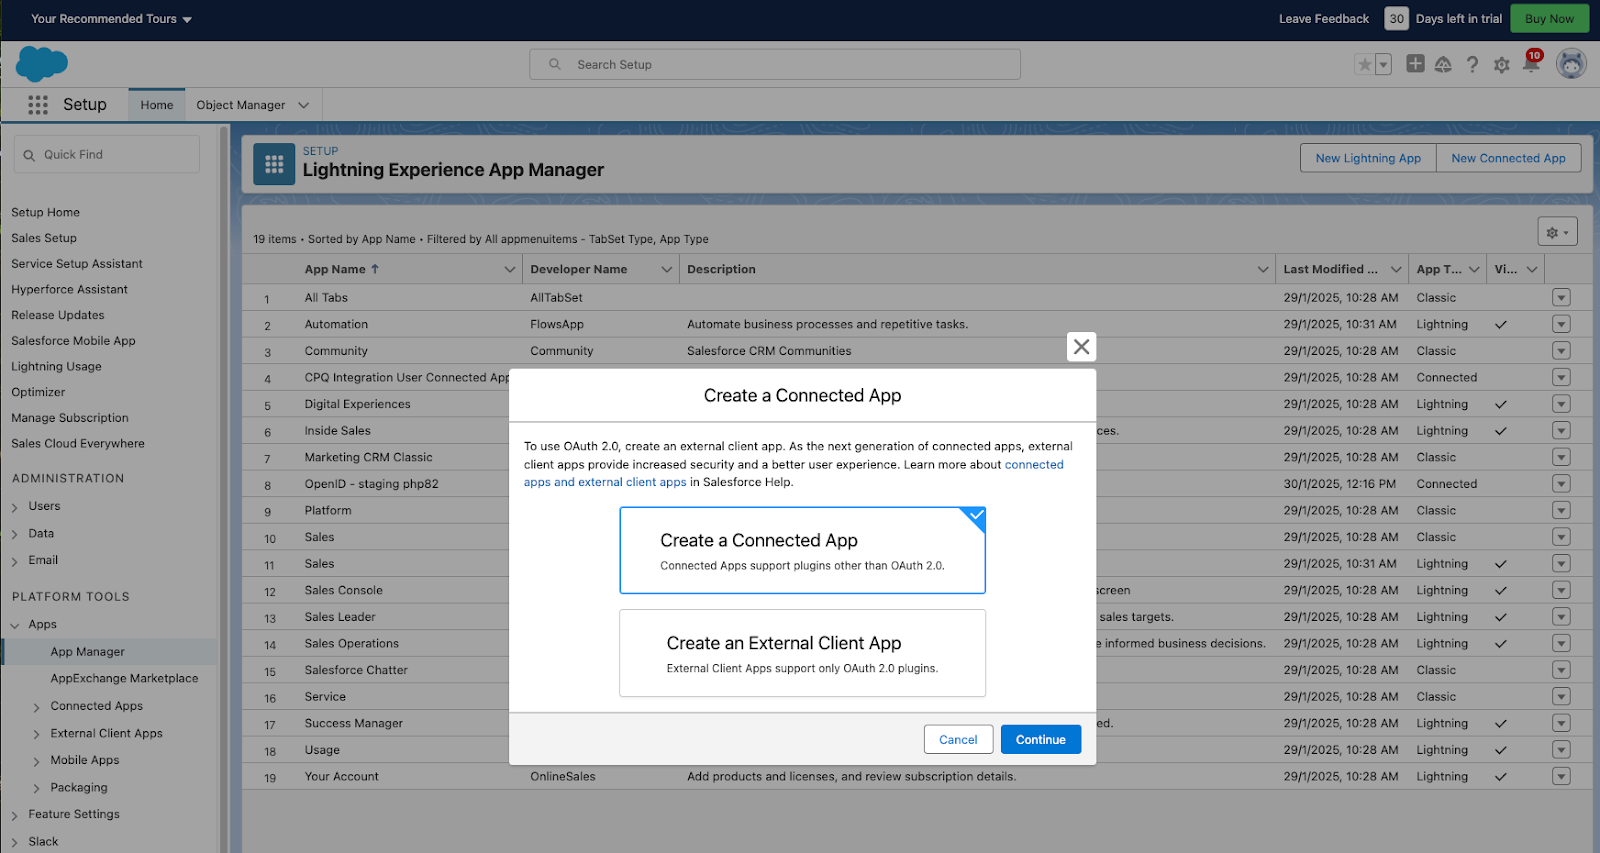Image resolution: width=1600 pixels, height=853 pixels.
Task: Expand the Connected Apps node
Action: coord(37,707)
